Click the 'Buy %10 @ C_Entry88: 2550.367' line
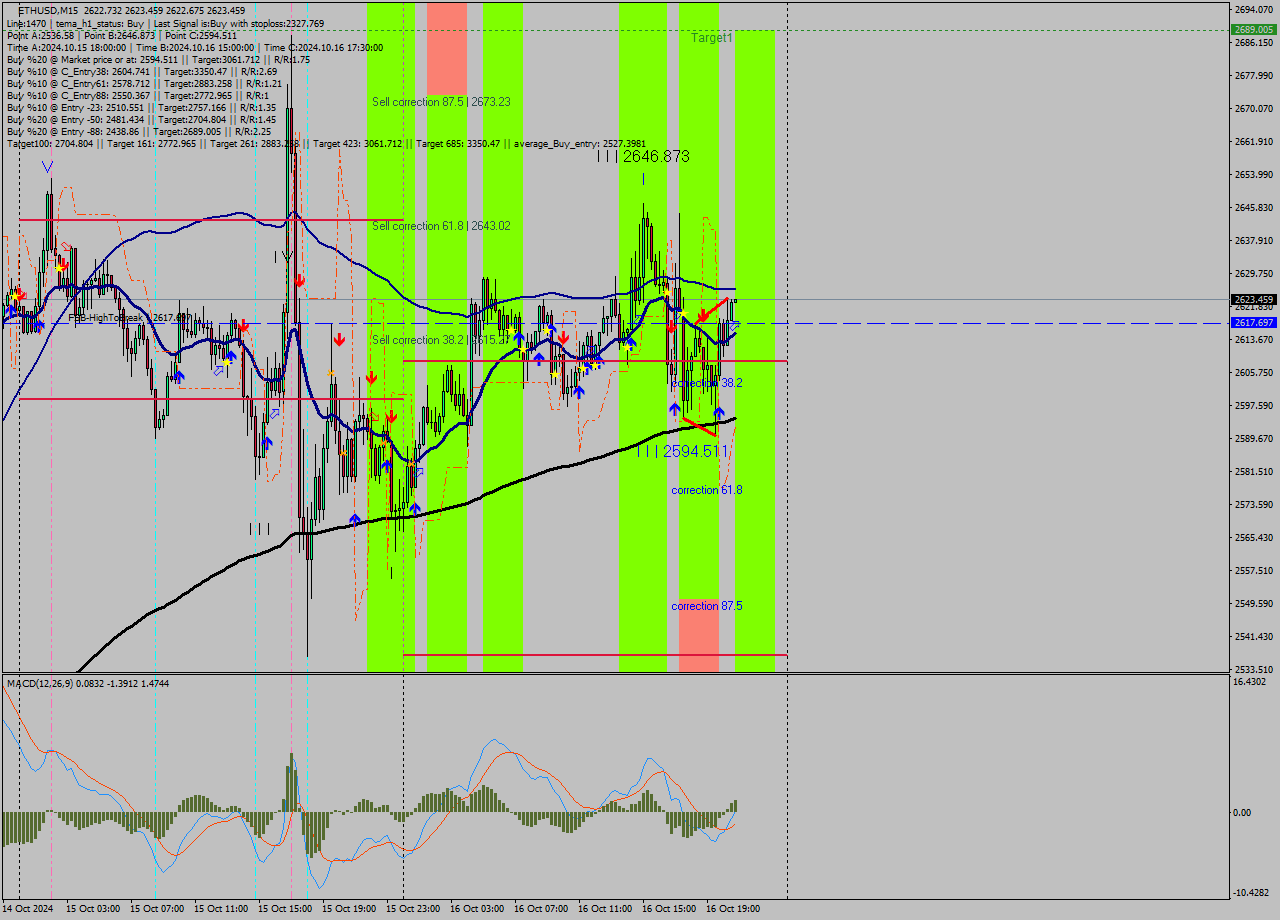 click(x=137, y=95)
